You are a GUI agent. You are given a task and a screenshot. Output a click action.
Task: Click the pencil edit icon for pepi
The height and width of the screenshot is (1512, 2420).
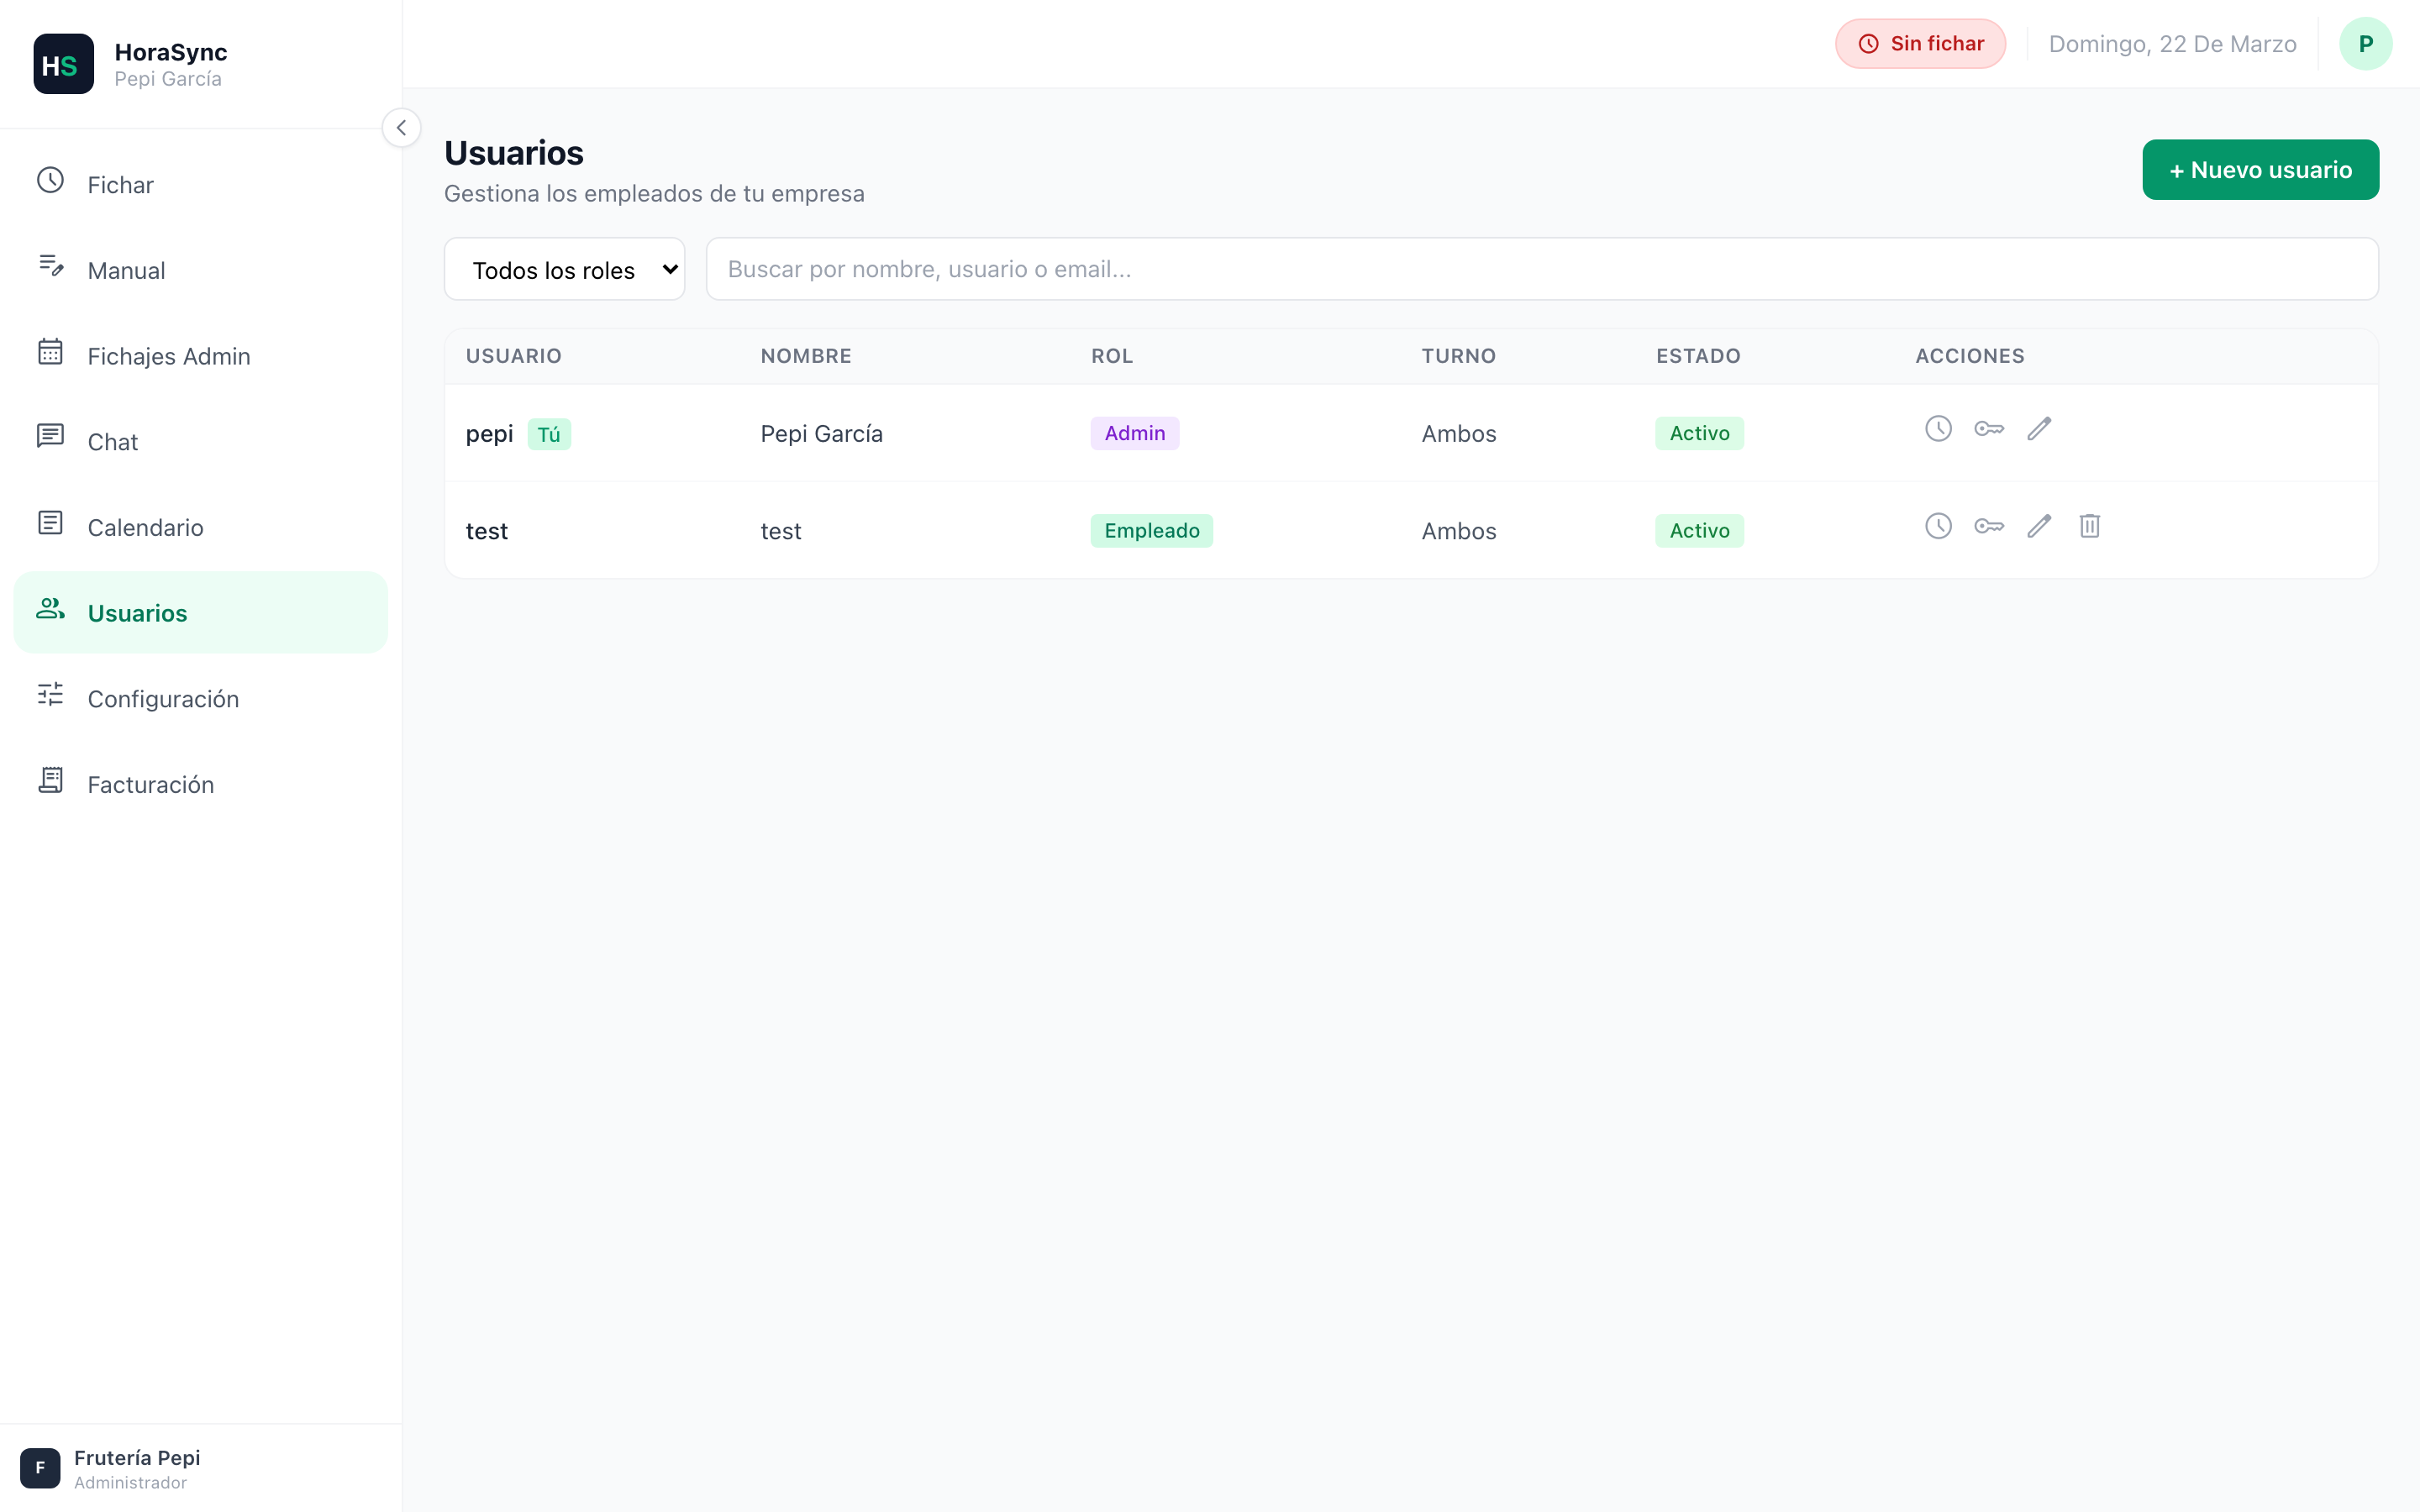2039,429
